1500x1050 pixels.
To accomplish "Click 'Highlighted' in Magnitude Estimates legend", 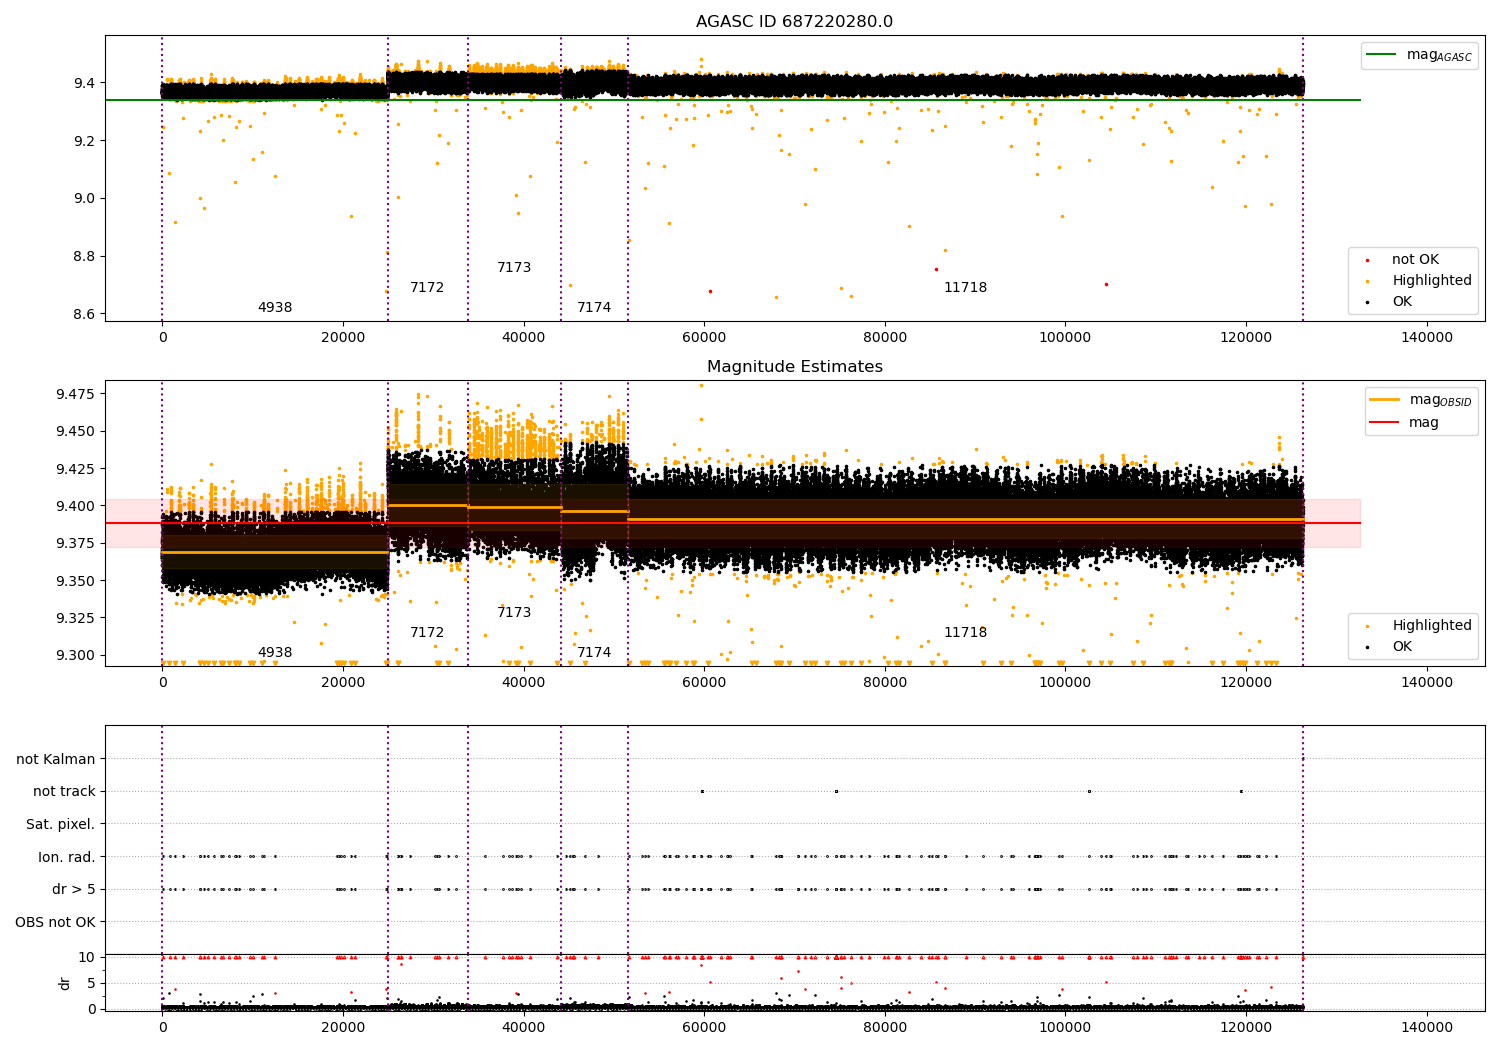I will click(1431, 626).
